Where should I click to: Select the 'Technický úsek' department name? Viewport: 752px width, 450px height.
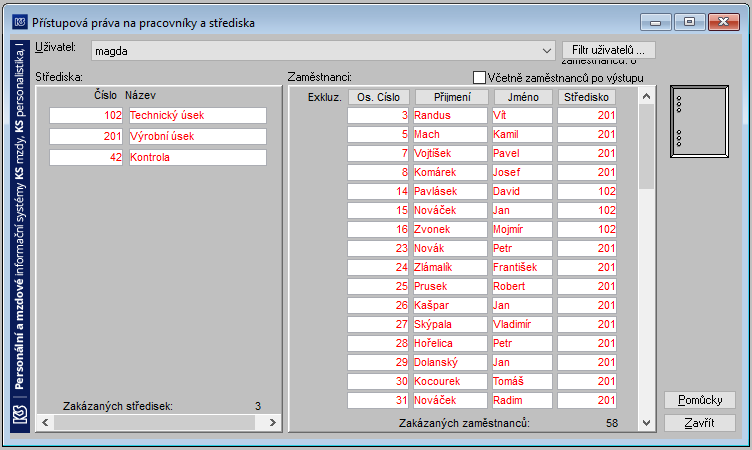tap(198, 115)
